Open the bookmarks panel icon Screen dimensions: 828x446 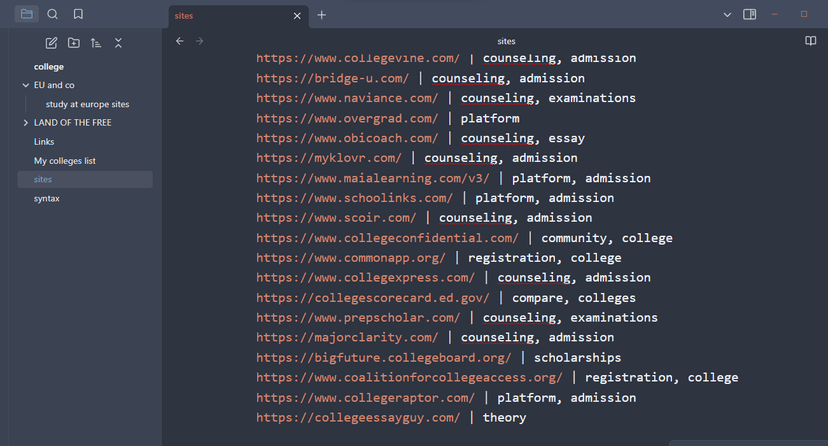(x=78, y=14)
